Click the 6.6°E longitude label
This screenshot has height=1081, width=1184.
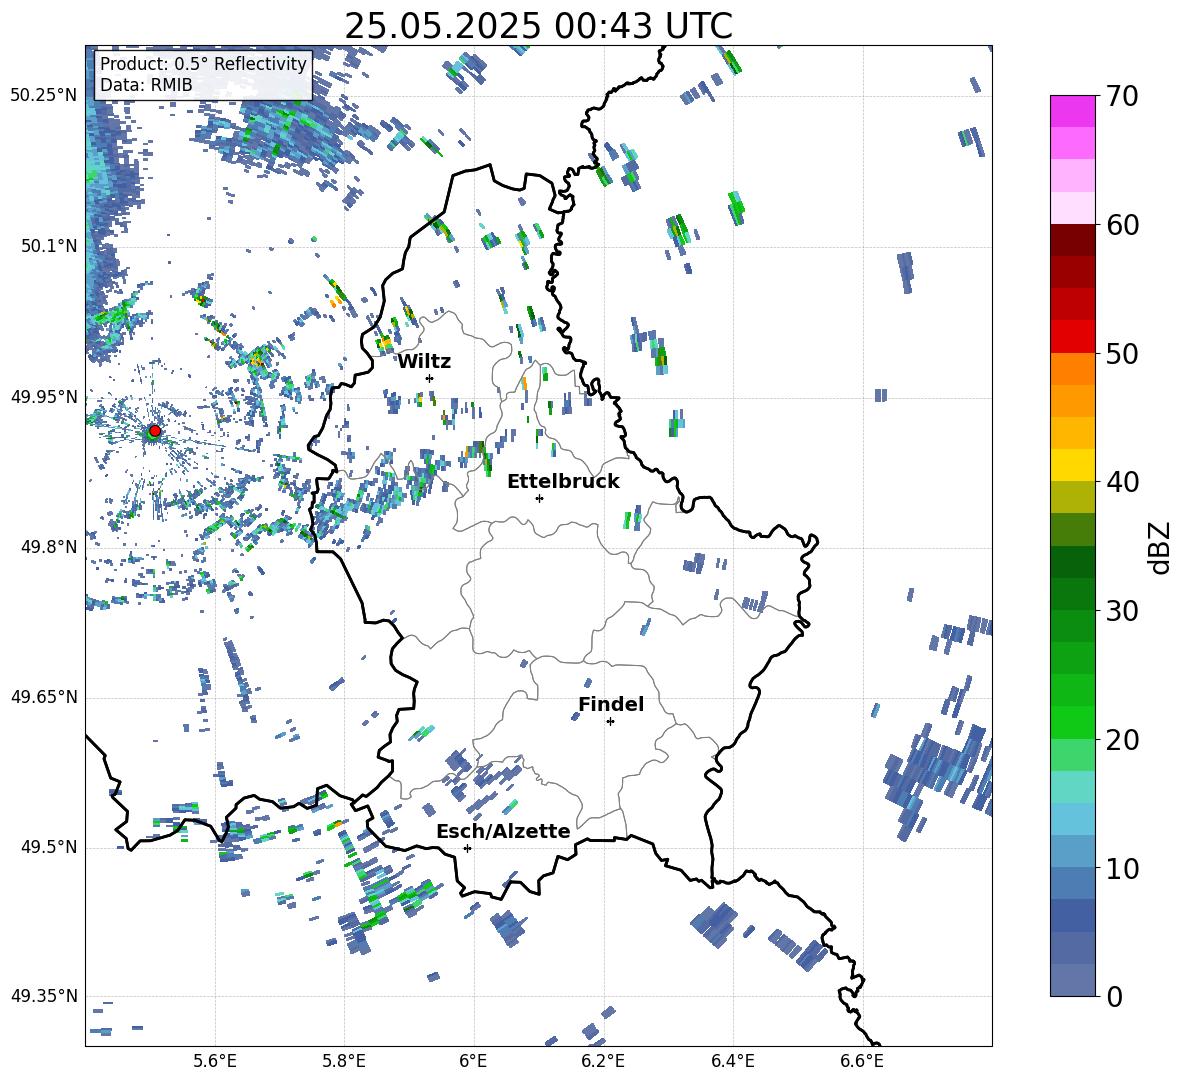862,1061
